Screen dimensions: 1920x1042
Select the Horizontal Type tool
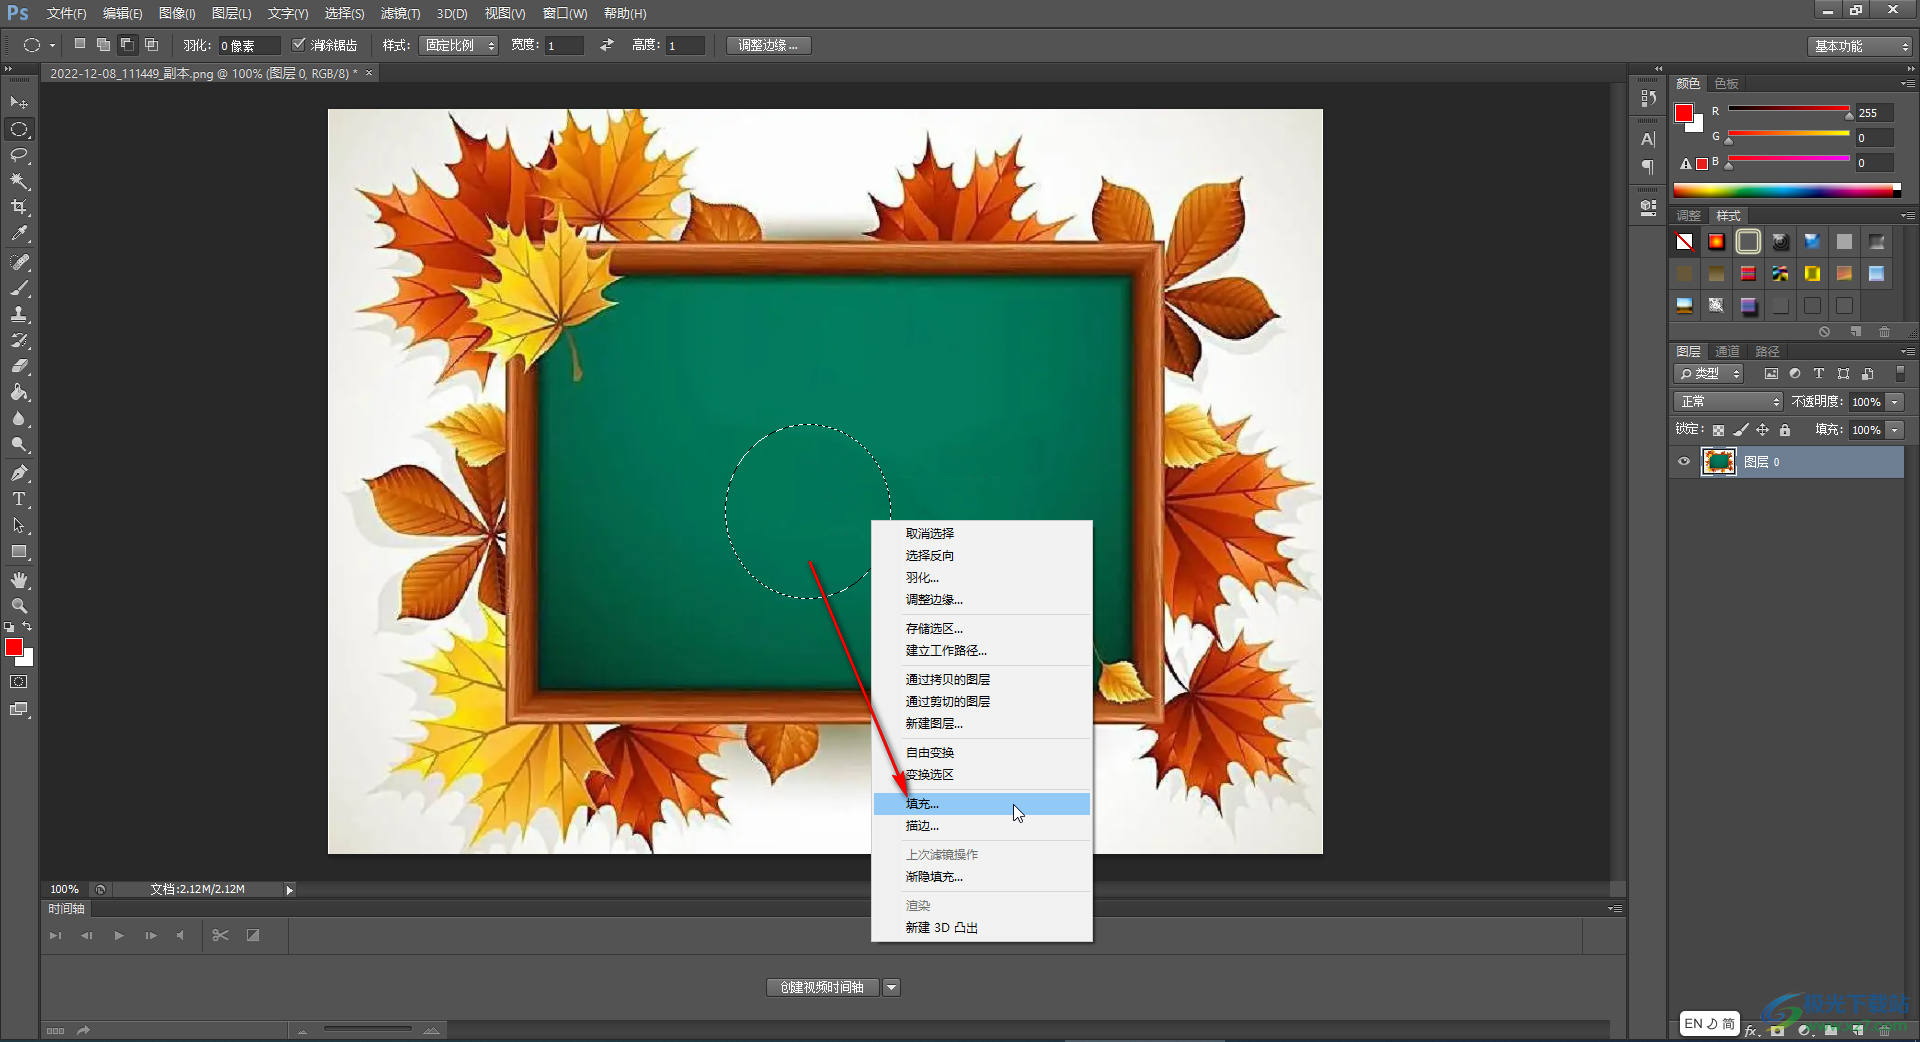pos(19,499)
